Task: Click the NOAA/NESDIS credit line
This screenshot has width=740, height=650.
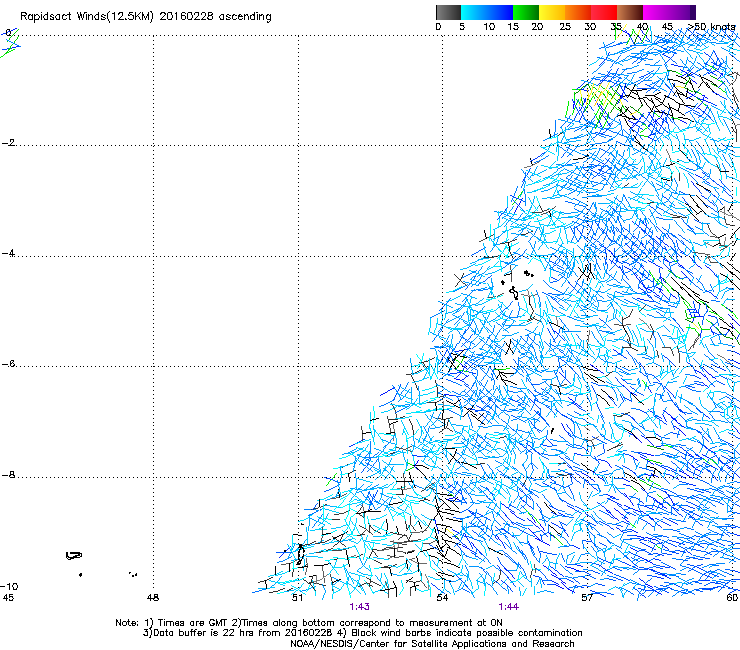Action: point(432,644)
